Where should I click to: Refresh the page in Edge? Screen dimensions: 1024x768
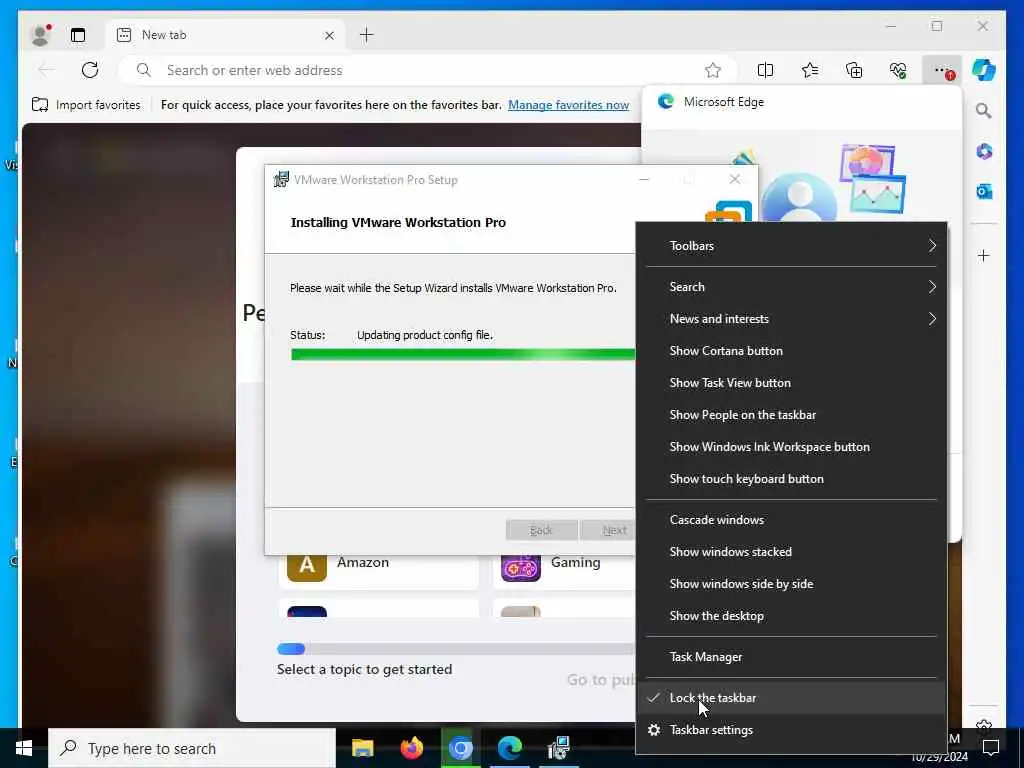[90, 70]
